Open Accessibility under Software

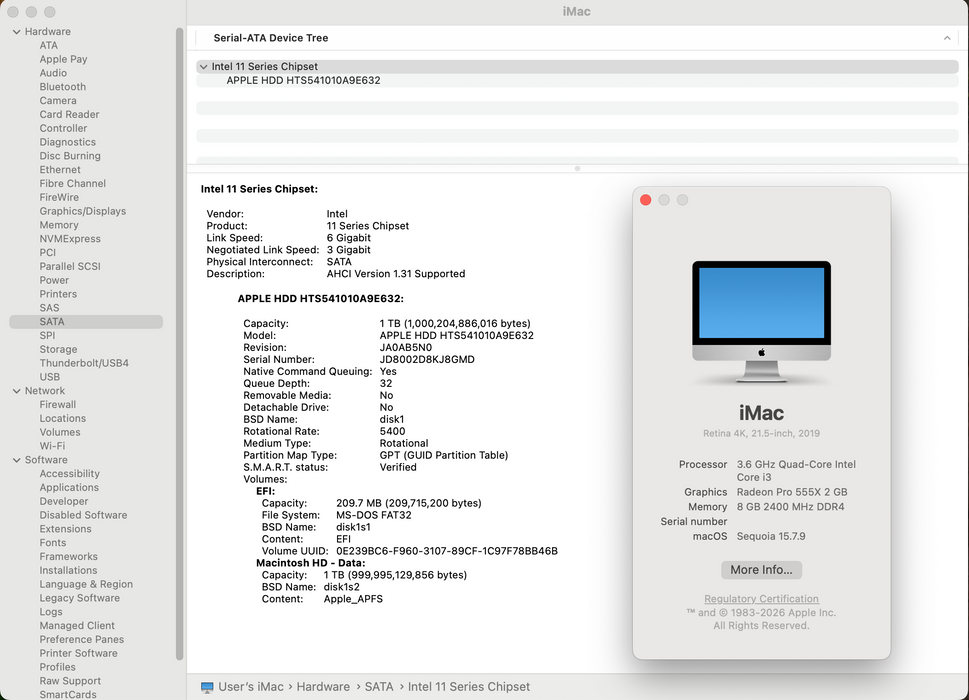69,474
